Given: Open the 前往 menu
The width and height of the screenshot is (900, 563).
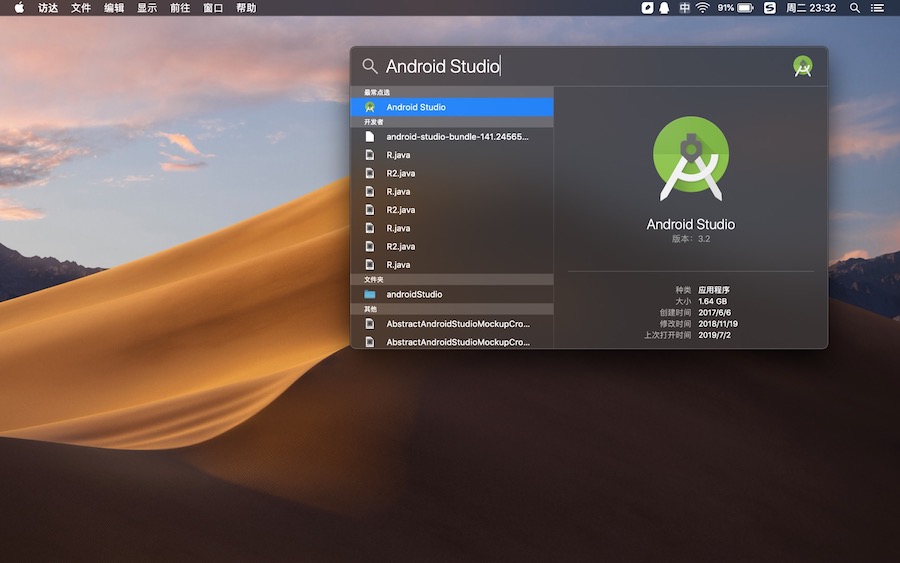Looking at the screenshot, I should pyautogui.click(x=180, y=7).
